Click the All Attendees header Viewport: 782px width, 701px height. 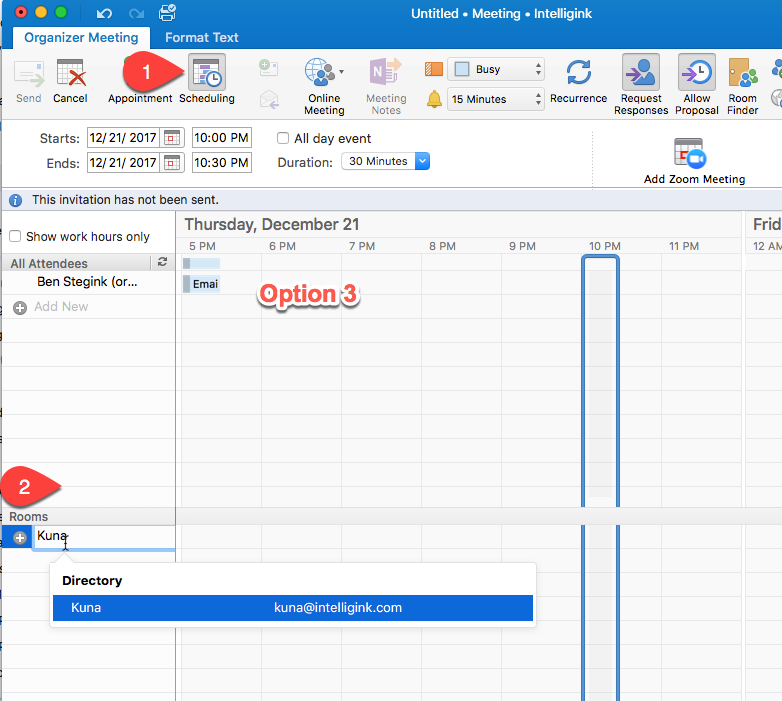pos(49,263)
